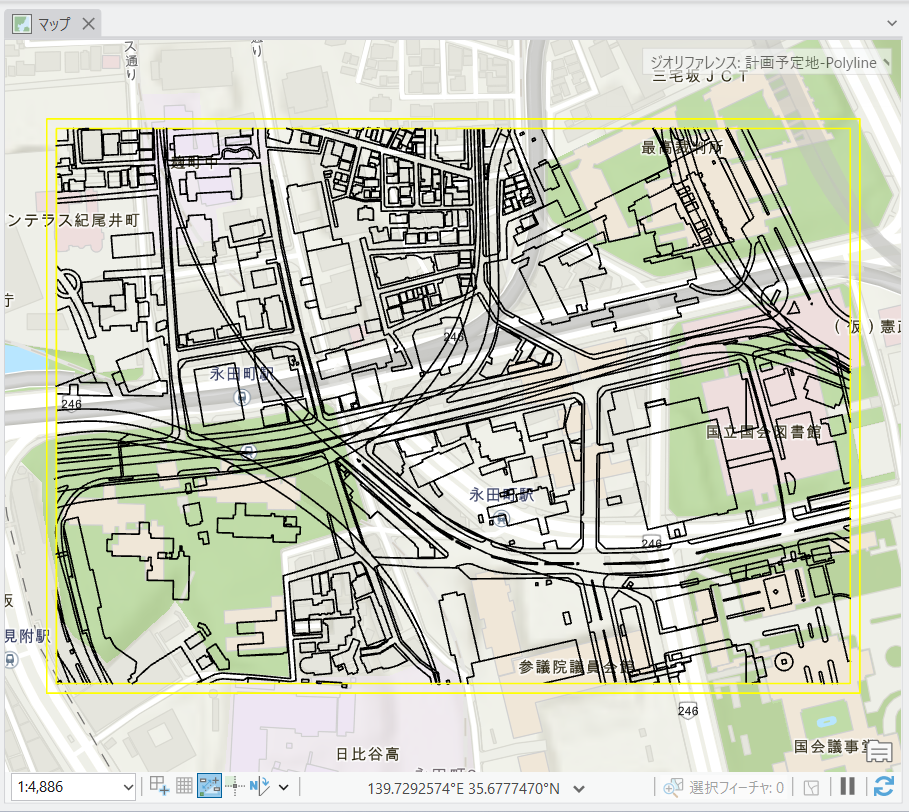Click the add map scale icon beside scale box
The image size is (909, 812).
coord(159,787)
